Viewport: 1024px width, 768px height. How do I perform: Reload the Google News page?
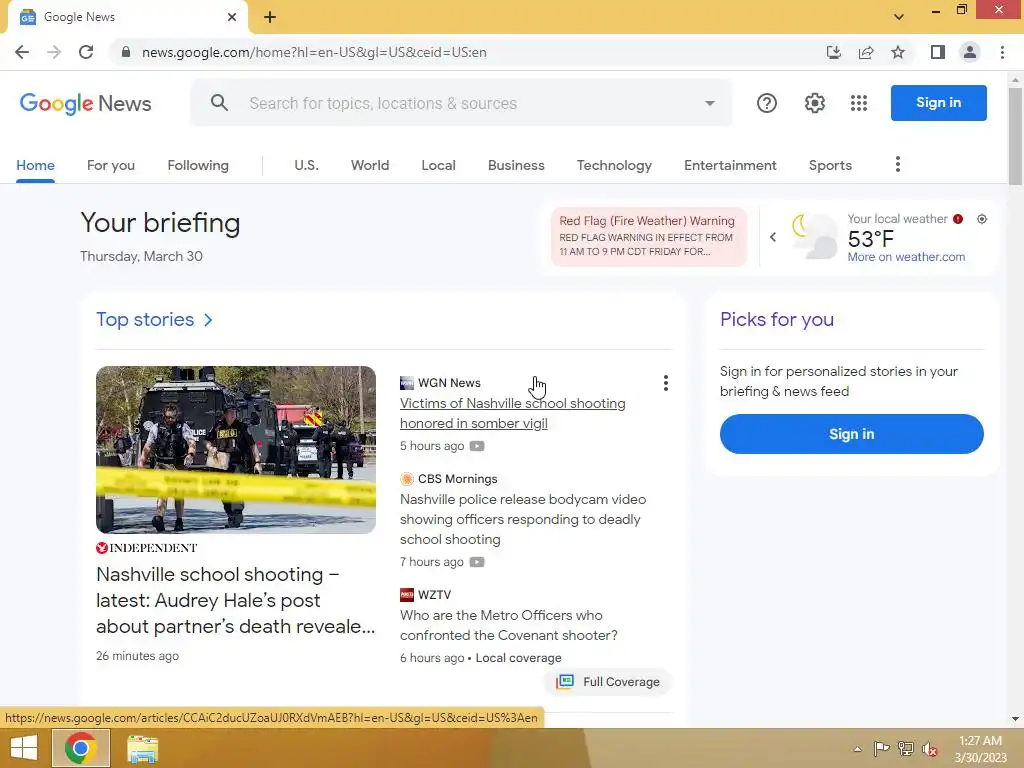[x=86, y=52]
